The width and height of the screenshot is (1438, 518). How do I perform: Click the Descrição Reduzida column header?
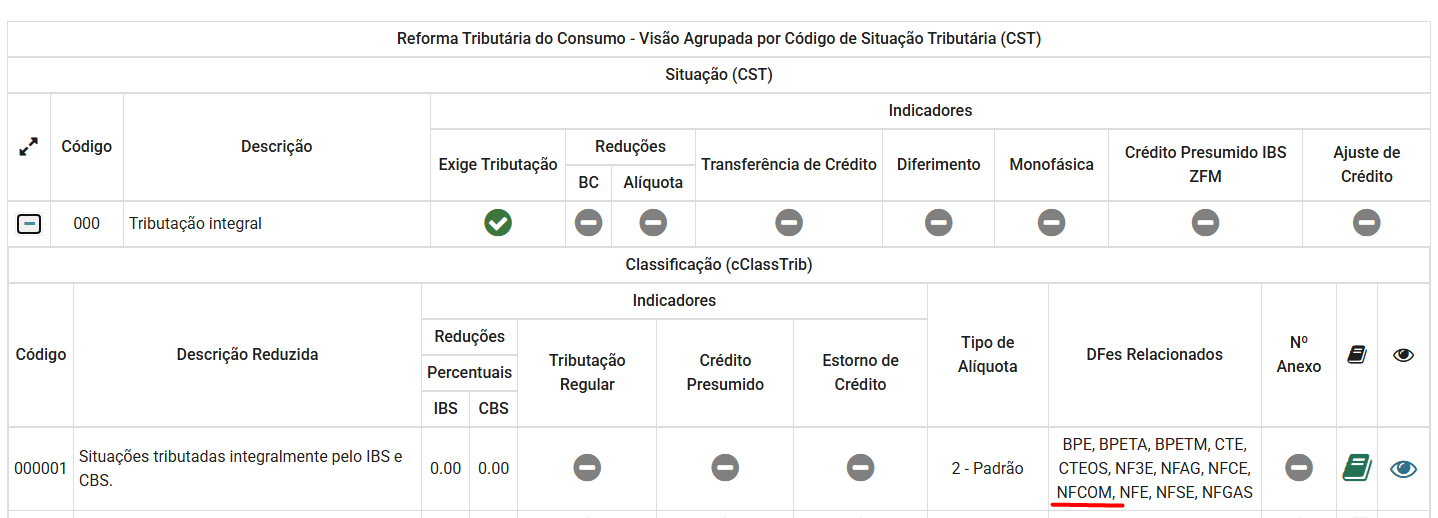click(247, 355)
